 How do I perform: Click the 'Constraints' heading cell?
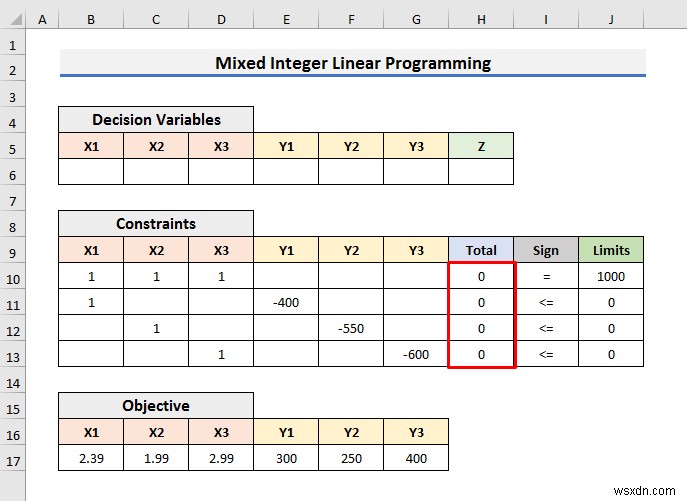(156, 224)
